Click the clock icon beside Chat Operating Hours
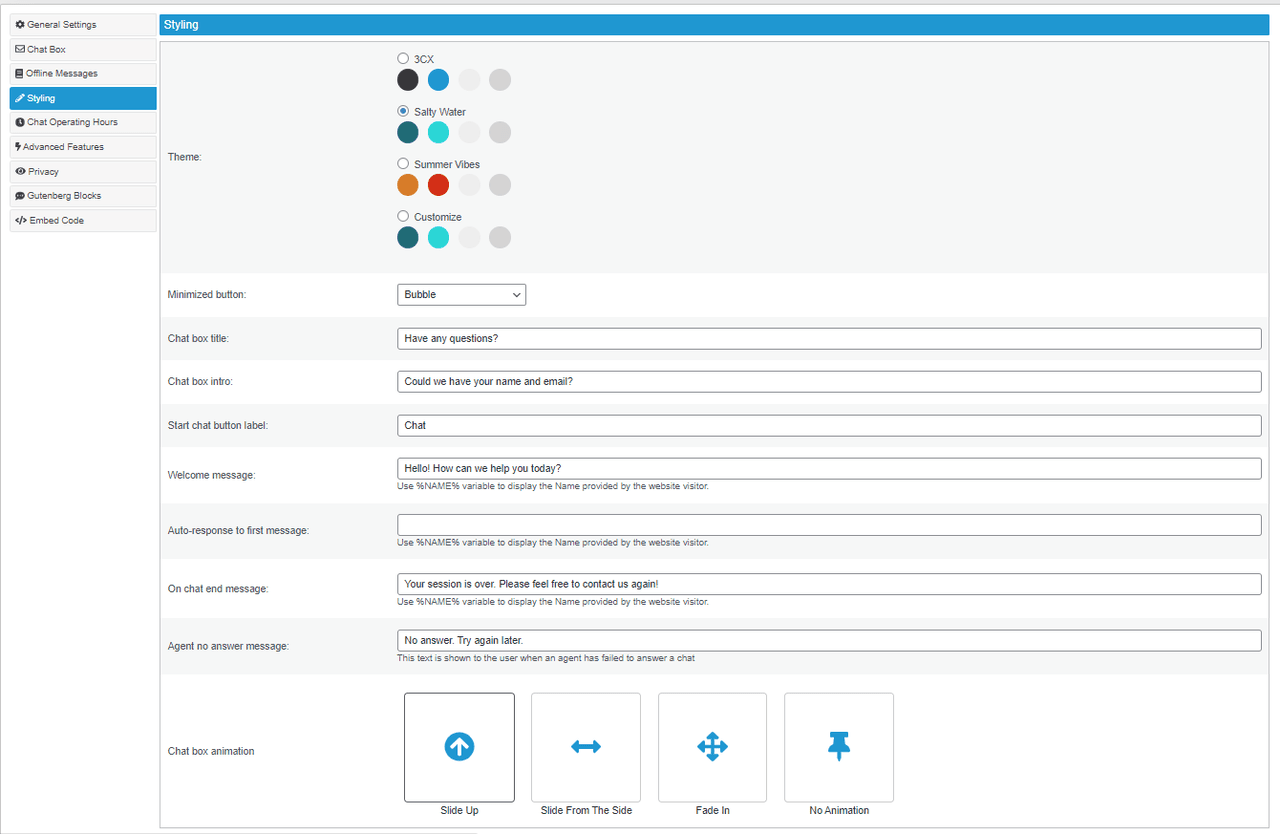This screenshot has height=834, width=1280. point(20,122)
